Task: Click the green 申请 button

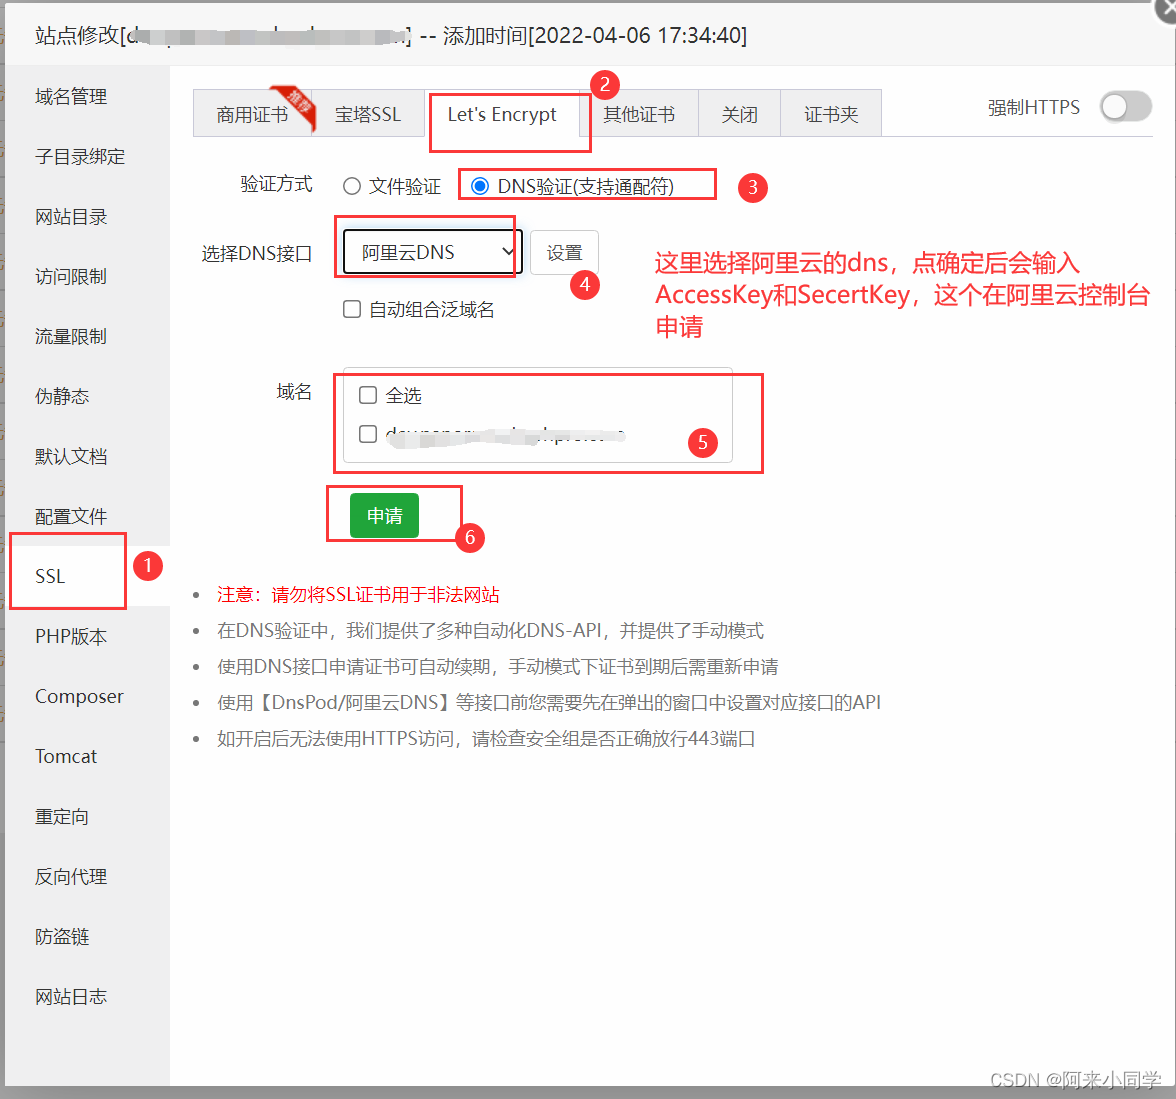Action: click(x=384, y=515)
